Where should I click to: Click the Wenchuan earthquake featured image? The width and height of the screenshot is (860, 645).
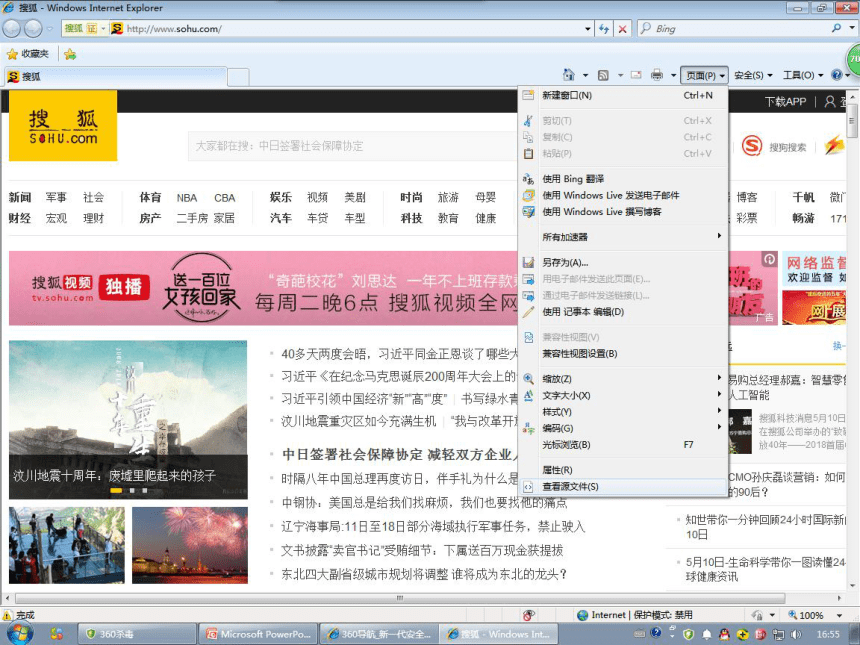tap(128, 420)
